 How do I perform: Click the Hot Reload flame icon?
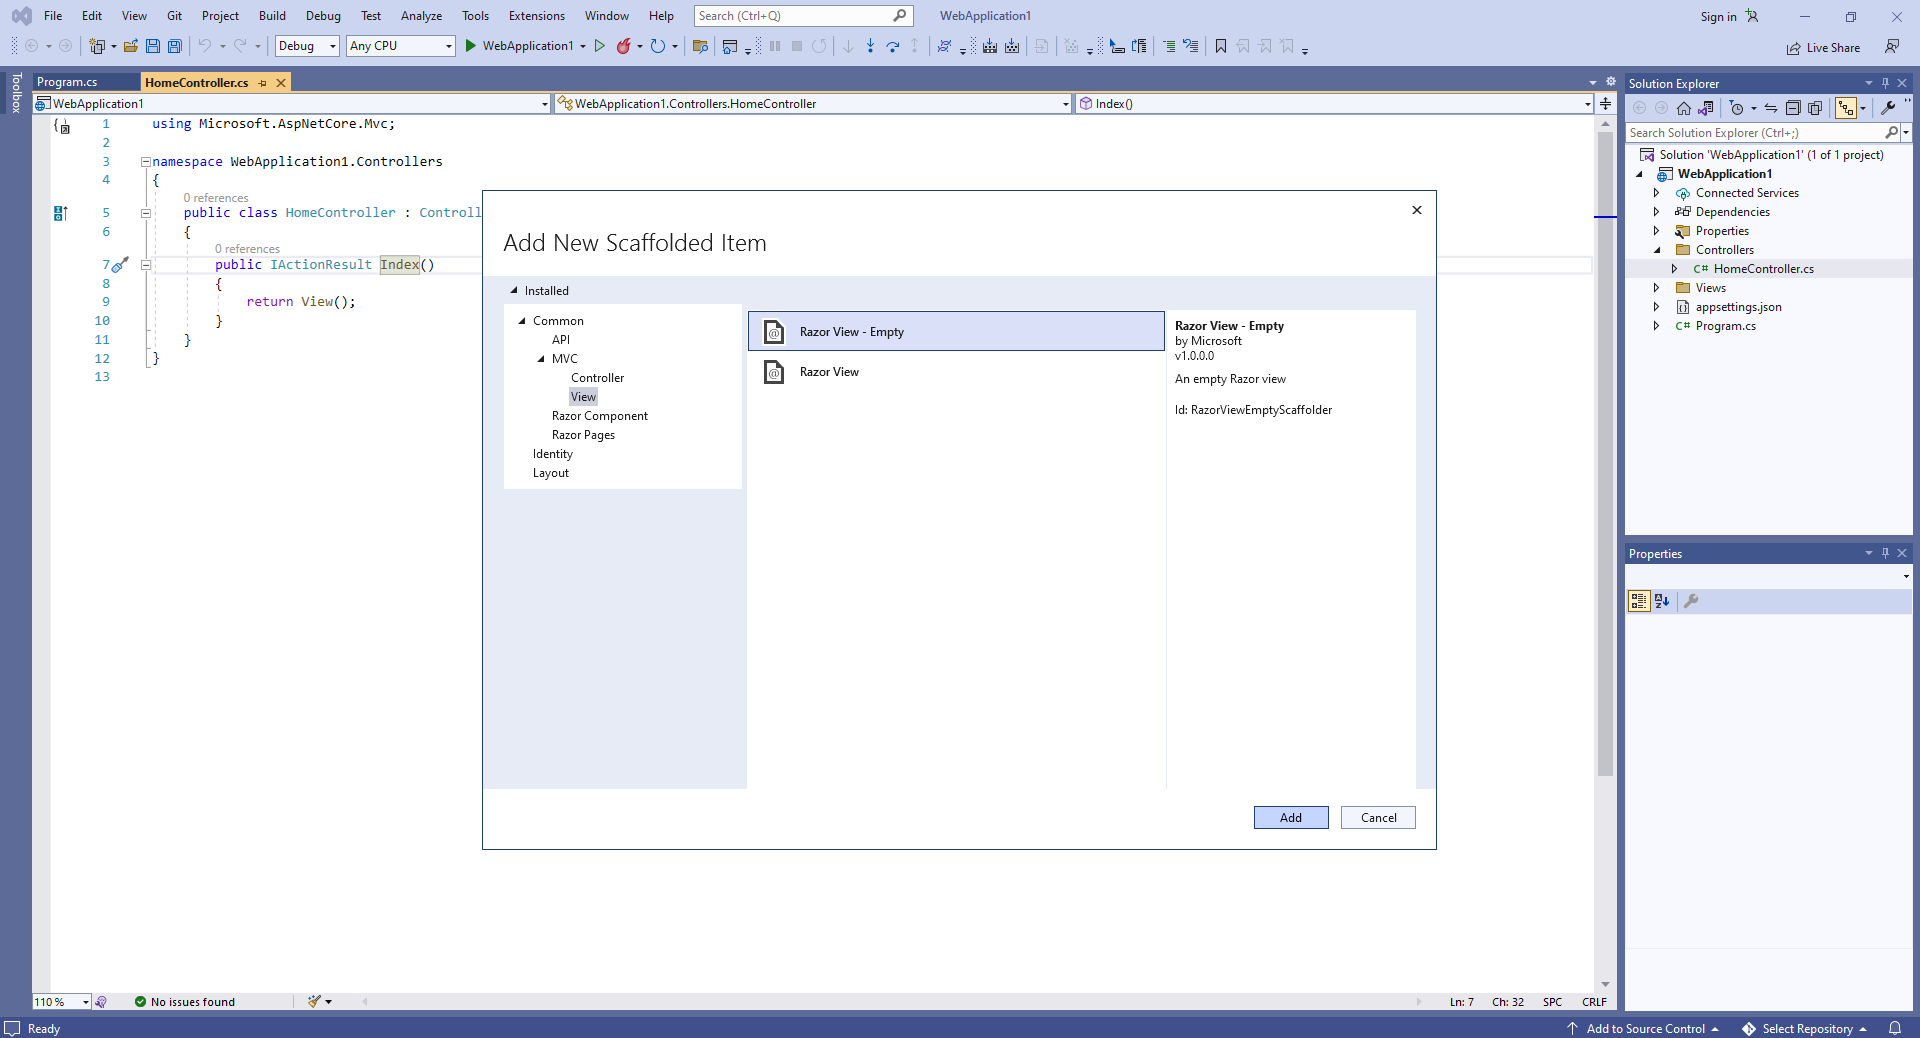coord(623,46)
